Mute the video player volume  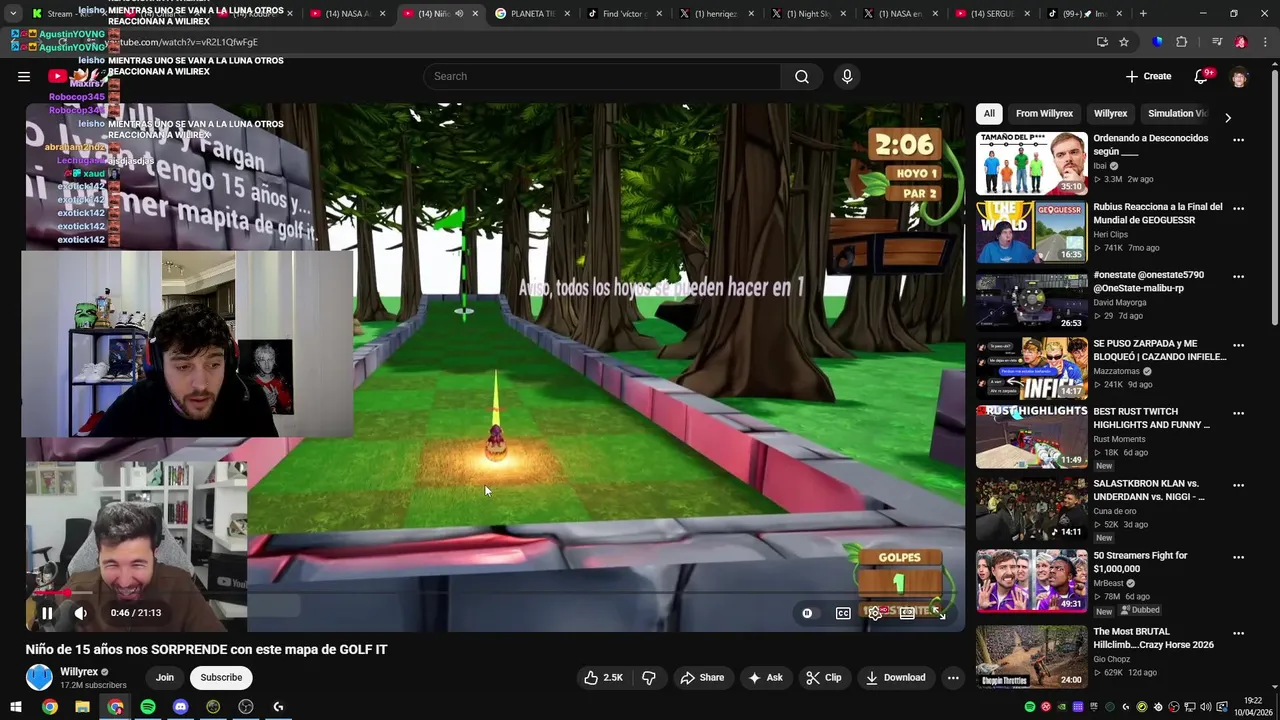81,613
